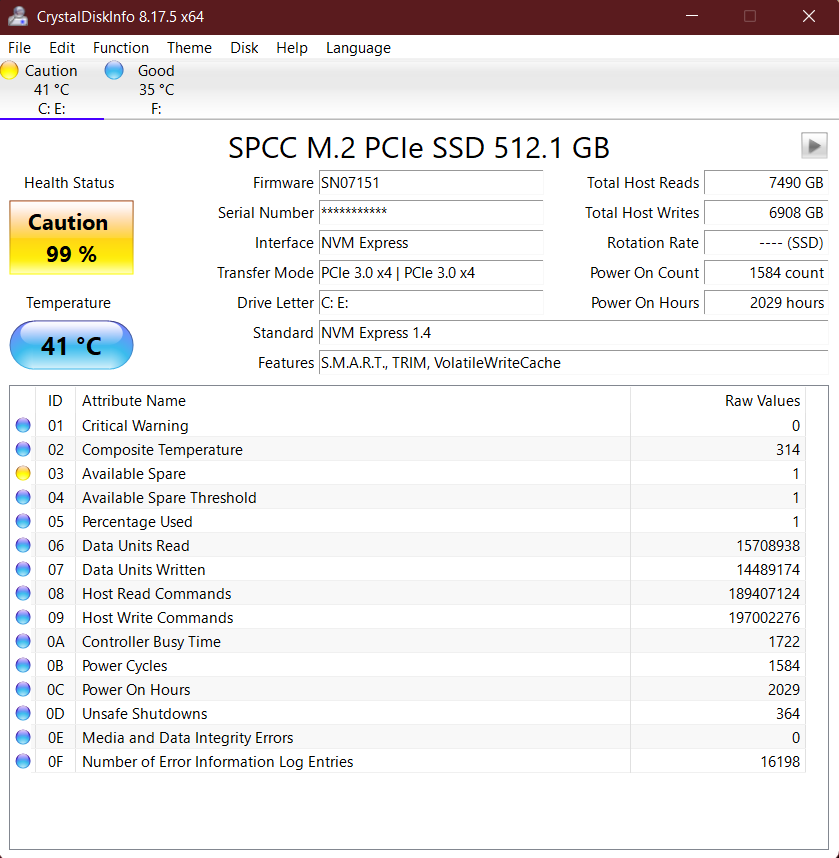The height and width of the screenshot is (858, 839).
Task: Select the Available Spare Threshold attribute name
Action: coord(169,498)
